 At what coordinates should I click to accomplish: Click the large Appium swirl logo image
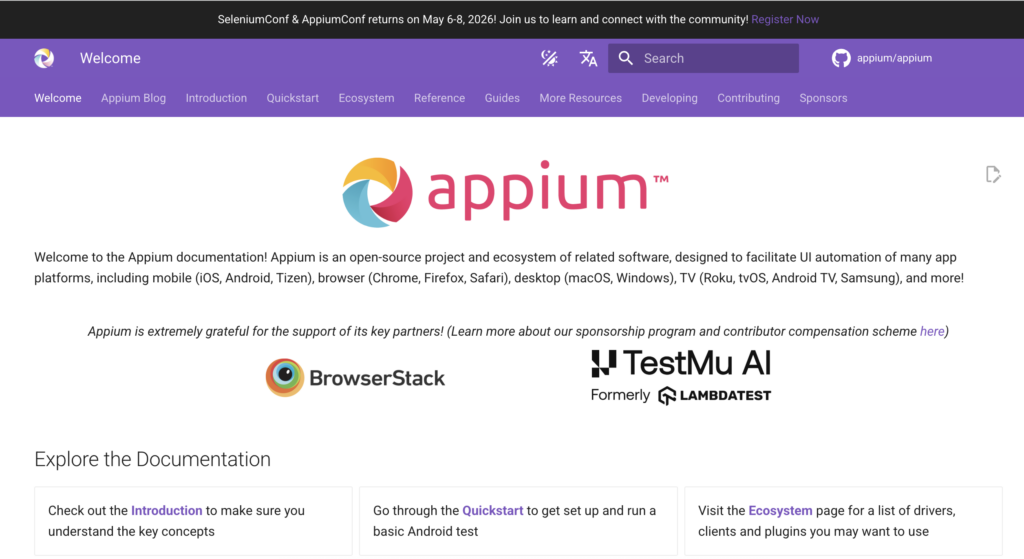pyautogui.click(x=377, y=192)
